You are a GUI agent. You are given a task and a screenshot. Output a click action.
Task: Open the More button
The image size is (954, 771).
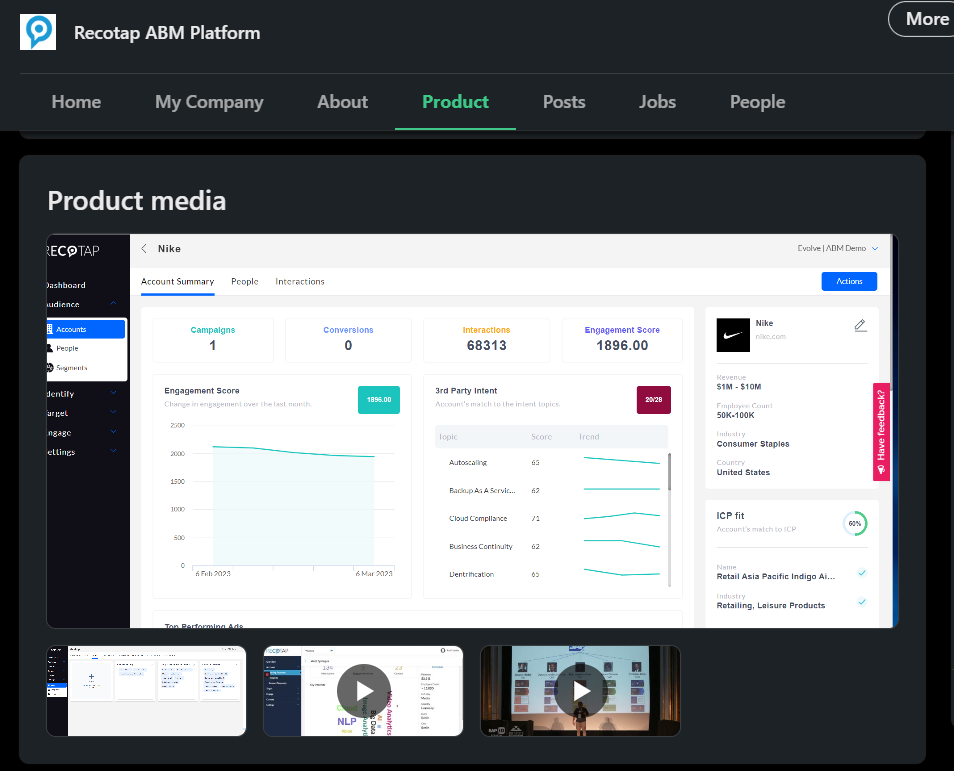coord(924,19)
